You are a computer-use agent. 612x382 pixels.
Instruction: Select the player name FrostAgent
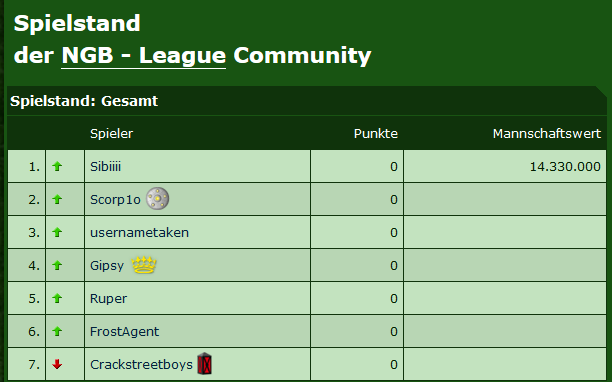click(x=125, y=332)
